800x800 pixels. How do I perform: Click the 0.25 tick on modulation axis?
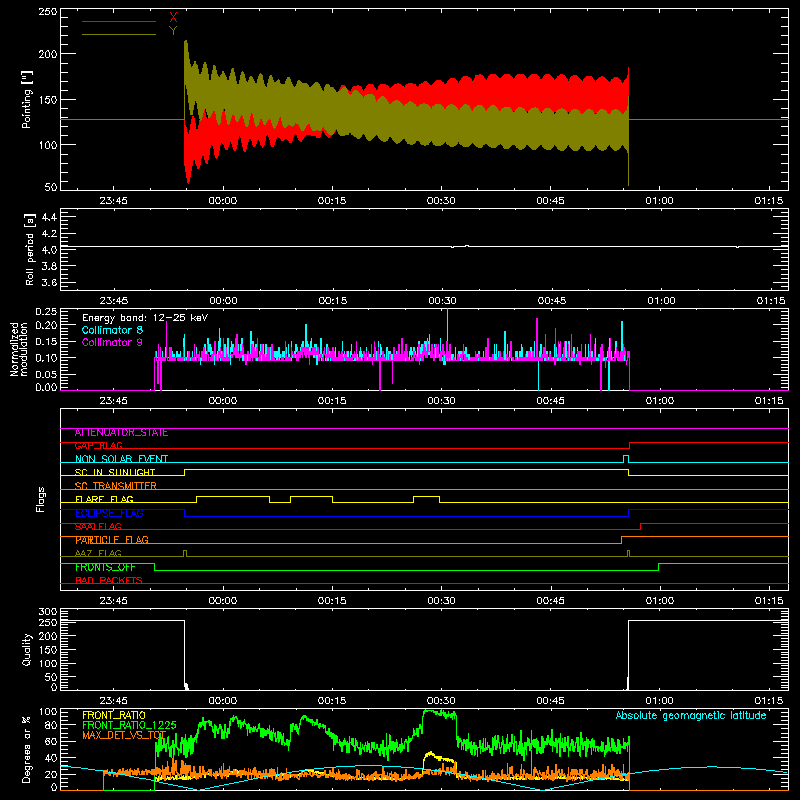(x=47, y=312)
